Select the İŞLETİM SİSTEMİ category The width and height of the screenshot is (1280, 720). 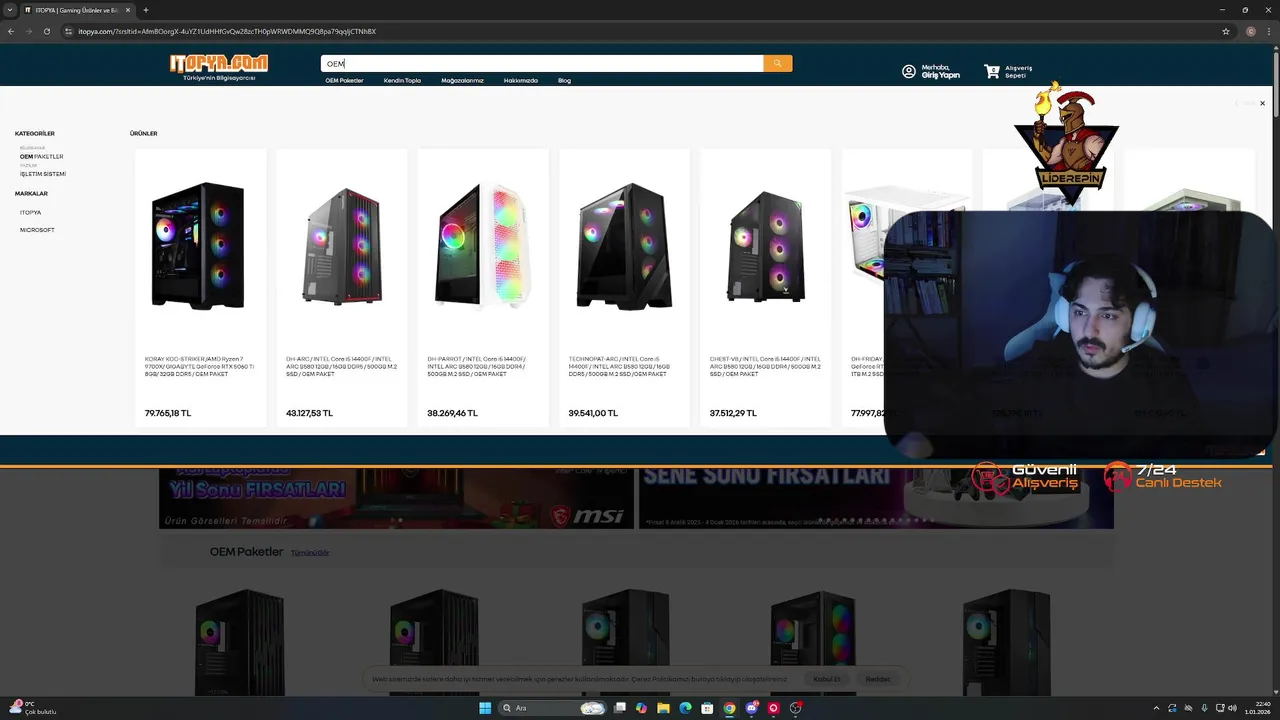(43, 174)
